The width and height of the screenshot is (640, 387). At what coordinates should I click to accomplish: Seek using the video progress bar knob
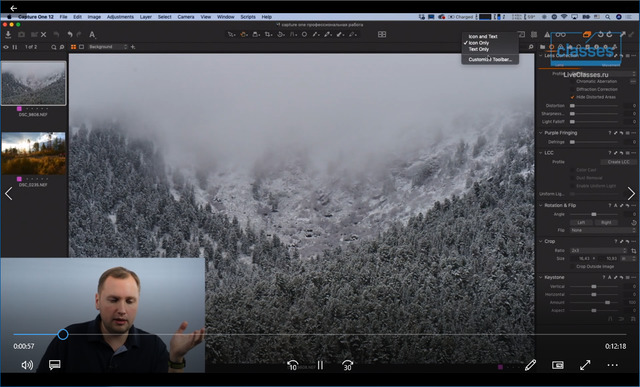coord(62,334)
